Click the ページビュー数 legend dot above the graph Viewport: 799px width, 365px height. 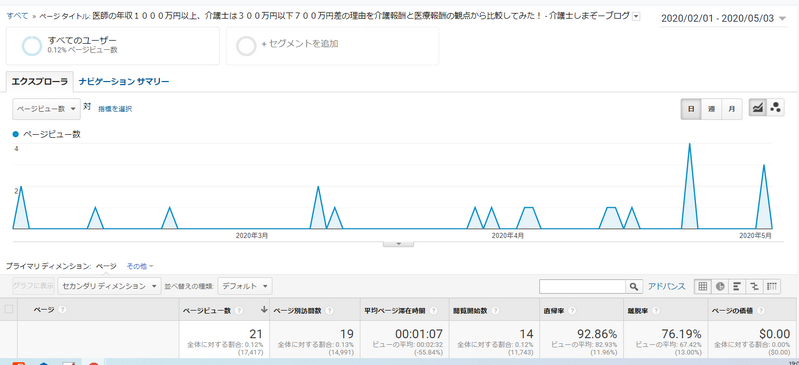click(x=15, y=135)
